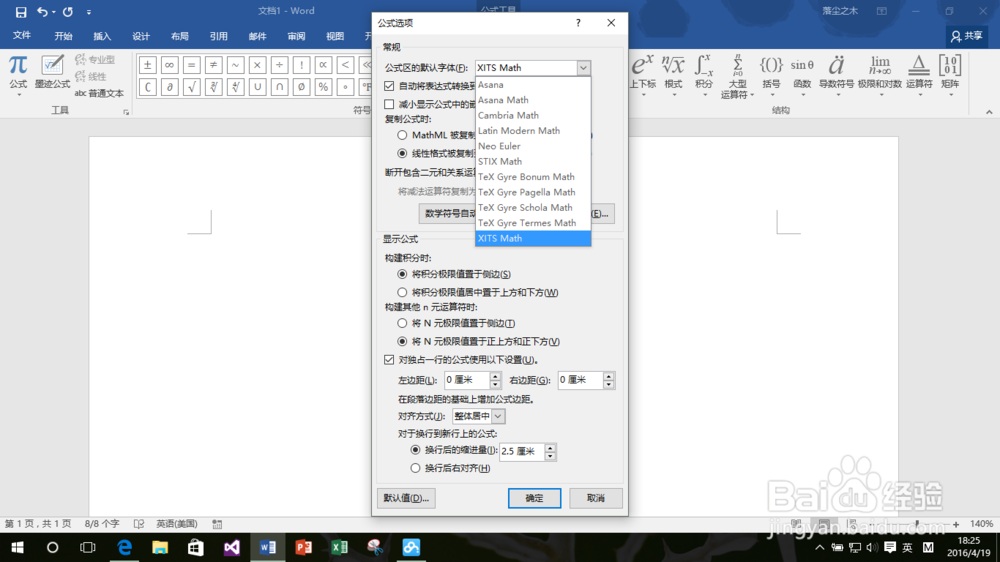The height and width of the screenshot is (562, 1000).
Task: Select 换行后的缩进量 radio button
Action: [415, 450]
